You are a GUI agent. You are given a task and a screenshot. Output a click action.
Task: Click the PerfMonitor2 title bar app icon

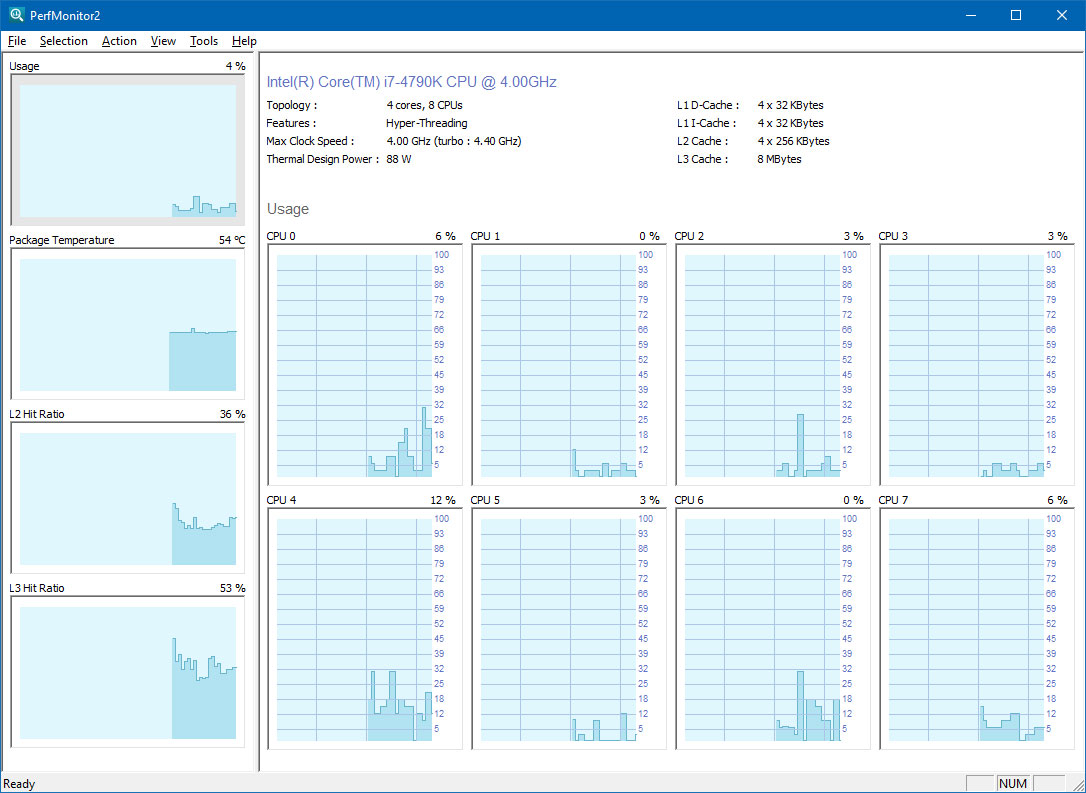click(x=16, y=15)
